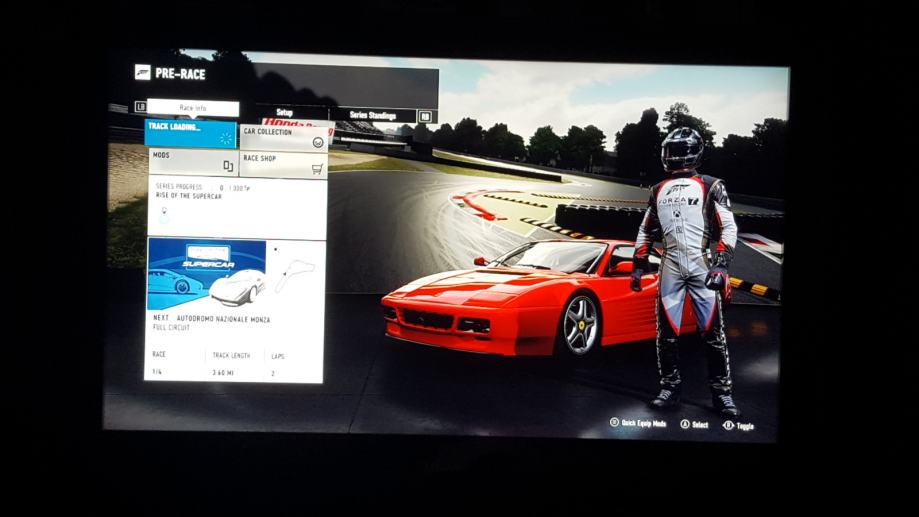Click the Forza logo beside PRE-RACE
This screenshot has width=919, height=517.
tap(142, 72)
